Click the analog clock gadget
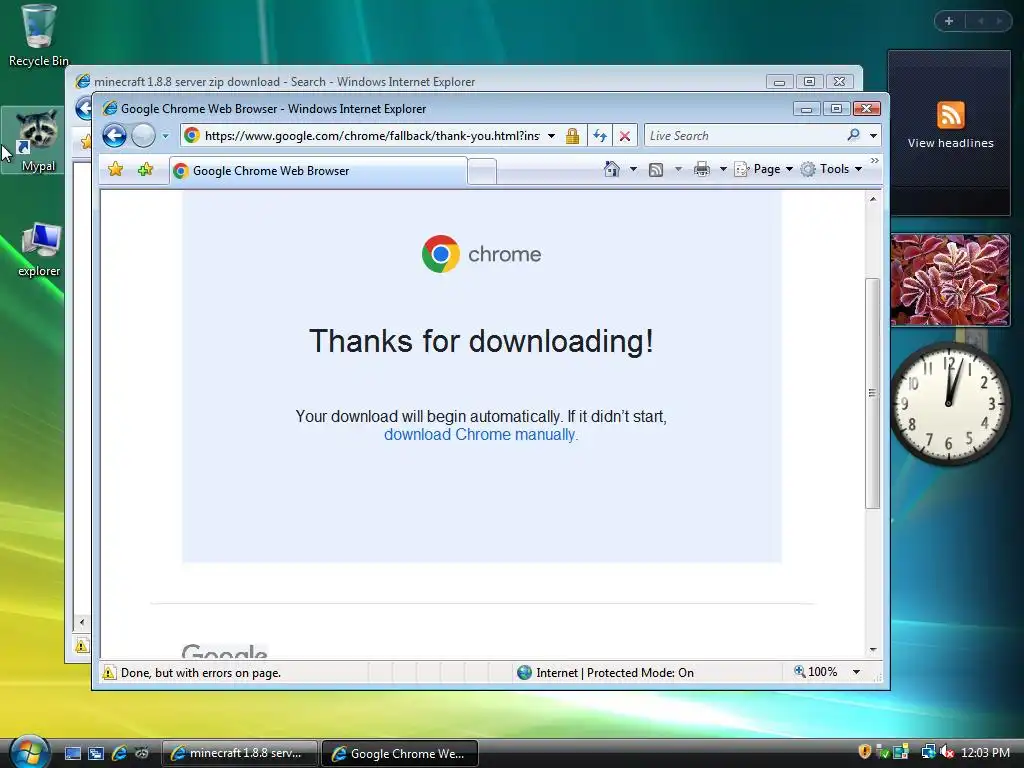This screenshot has width=1024, height=768. pos(950,403)
